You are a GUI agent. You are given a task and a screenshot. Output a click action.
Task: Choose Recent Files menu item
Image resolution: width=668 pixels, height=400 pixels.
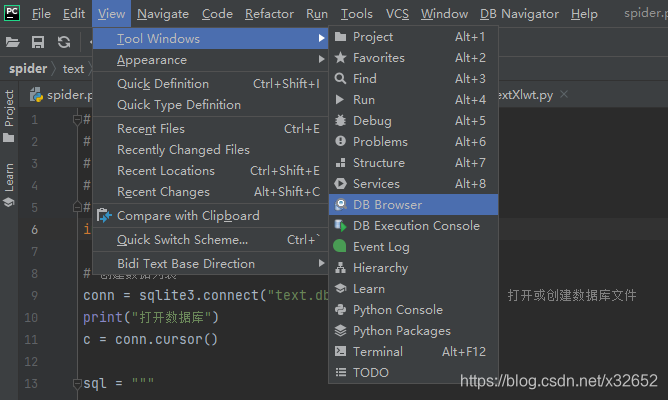coord(210,129)
